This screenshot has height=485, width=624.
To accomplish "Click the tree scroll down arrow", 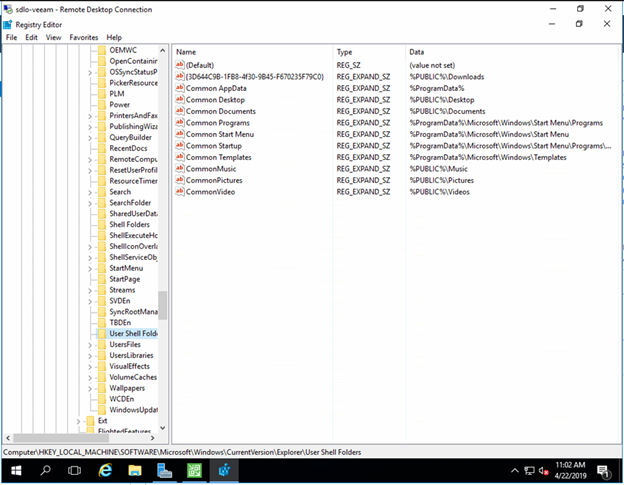I will (x=162, y=428).
